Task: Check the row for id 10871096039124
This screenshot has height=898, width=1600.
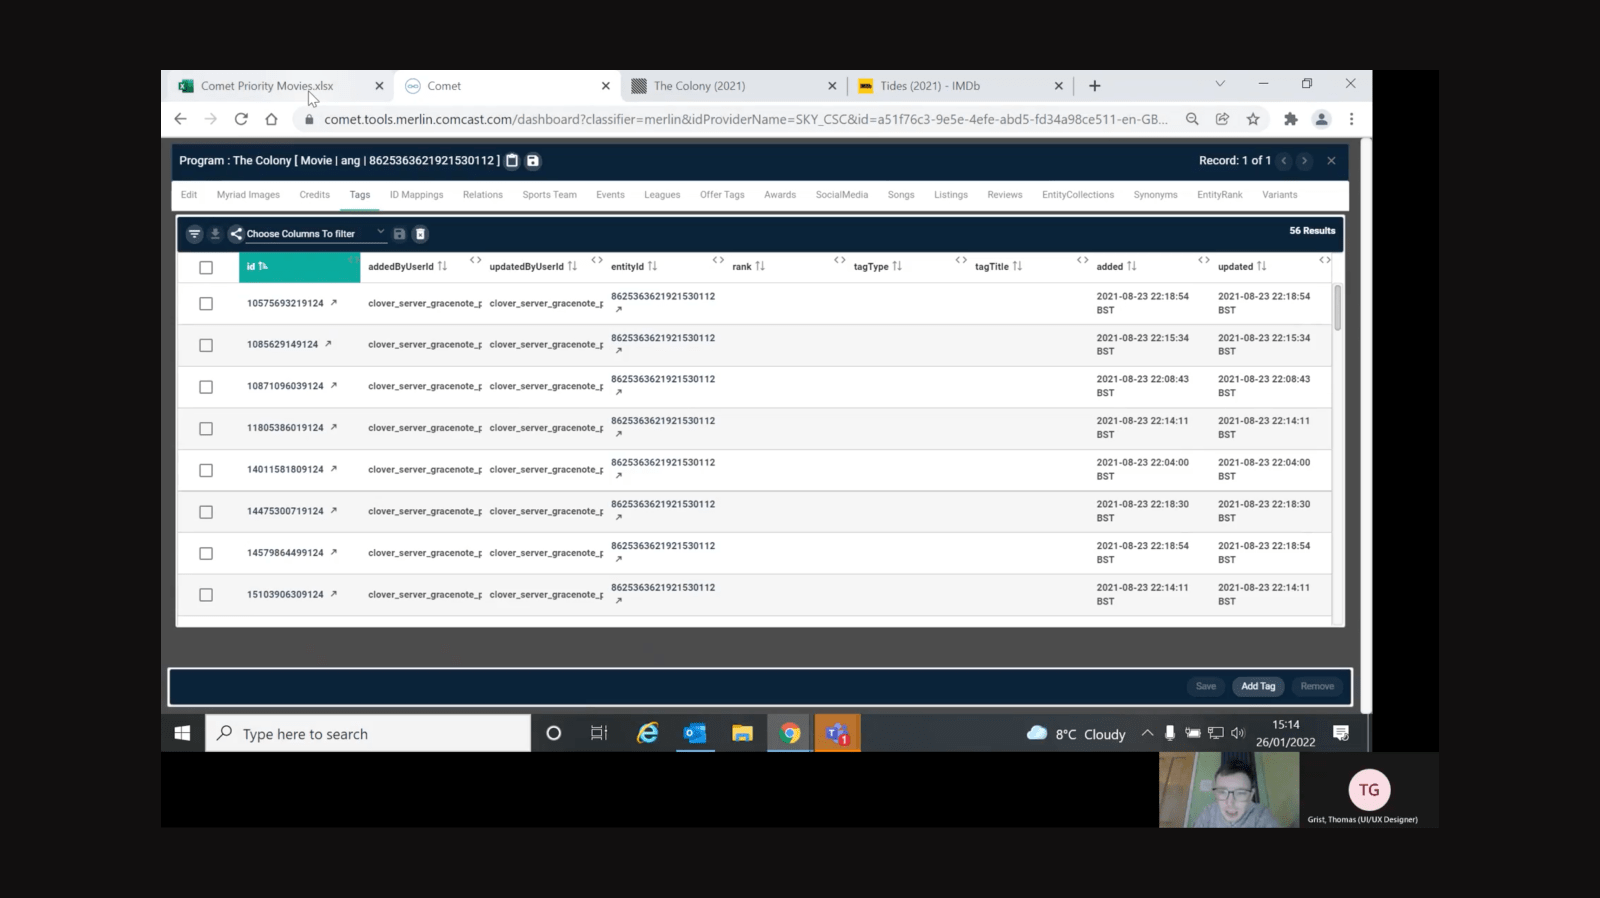Action: pos(206,387)
